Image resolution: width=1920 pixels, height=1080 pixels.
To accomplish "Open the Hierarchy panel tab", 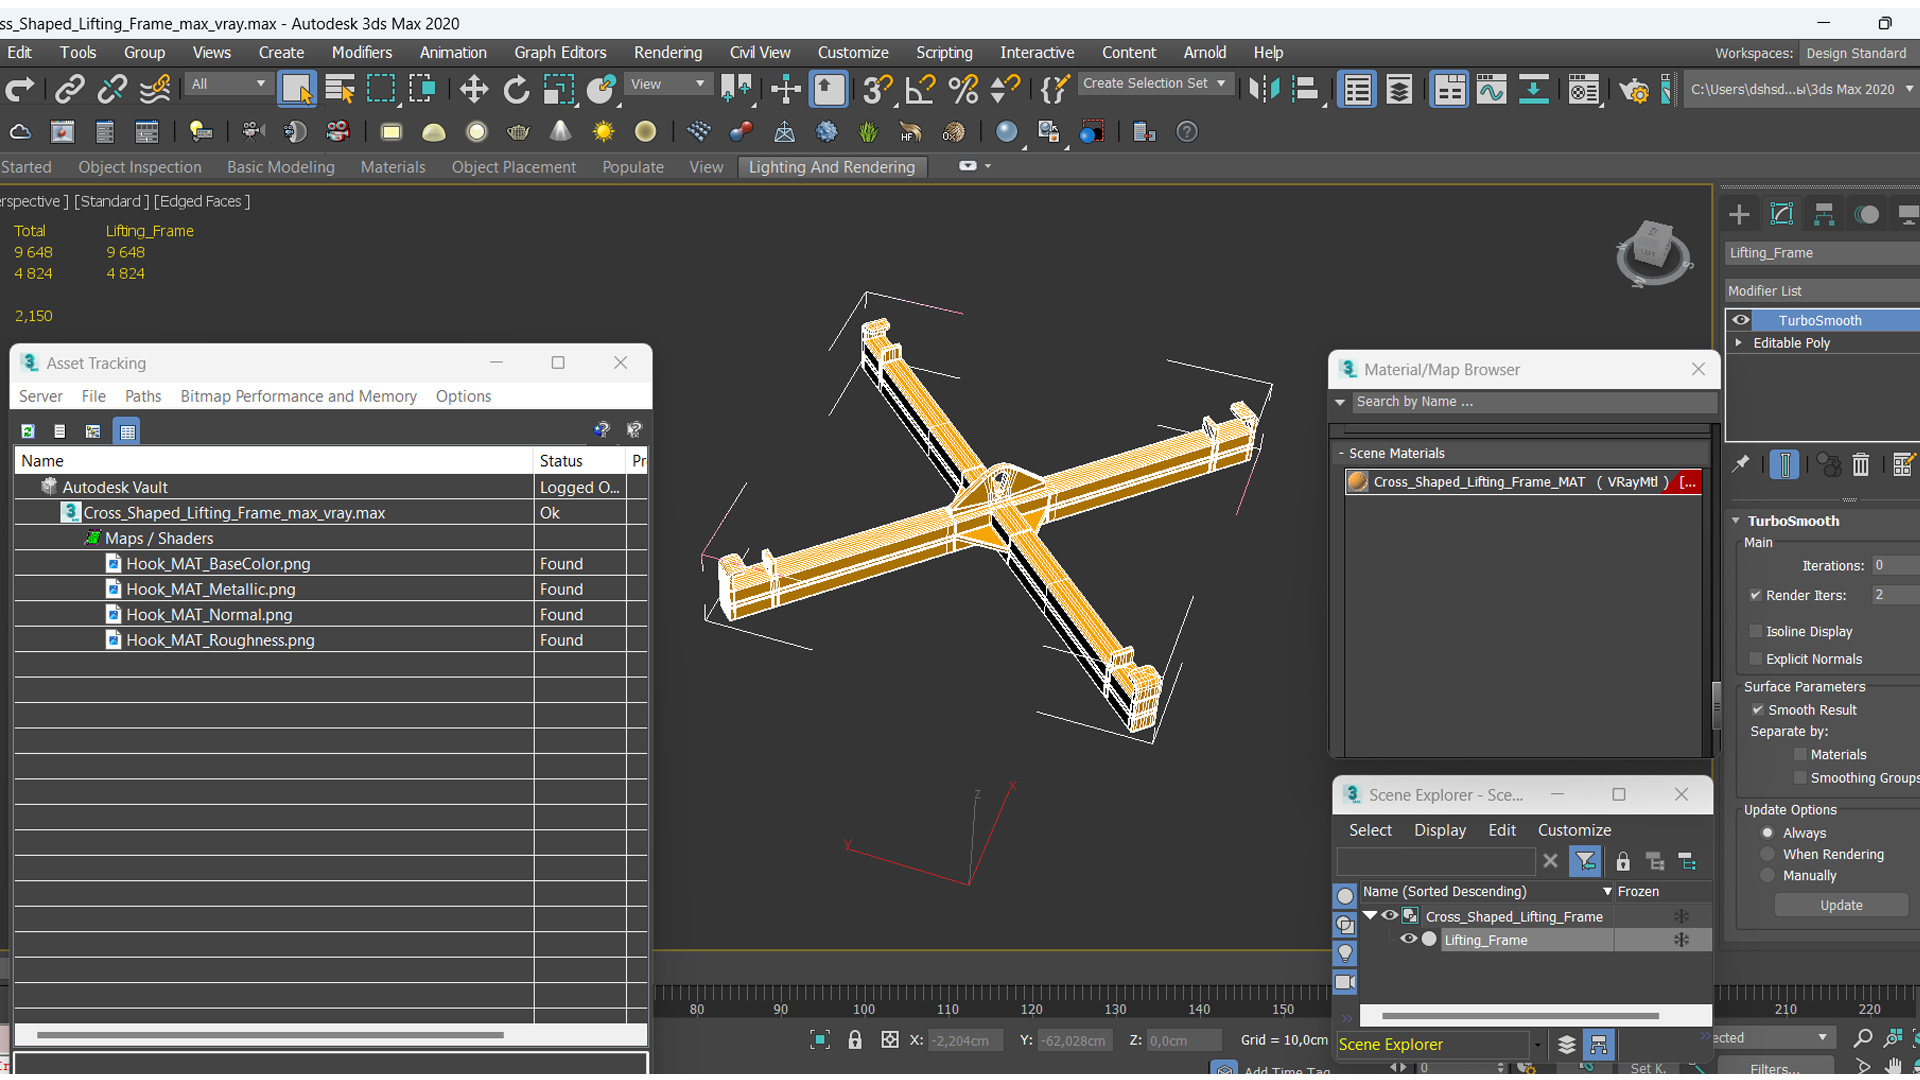I will click(x=1824, y=214).
